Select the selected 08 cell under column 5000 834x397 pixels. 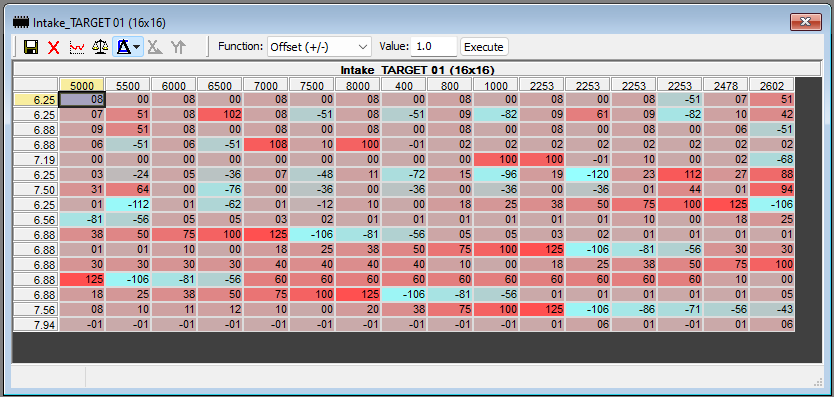coord(82,99)
